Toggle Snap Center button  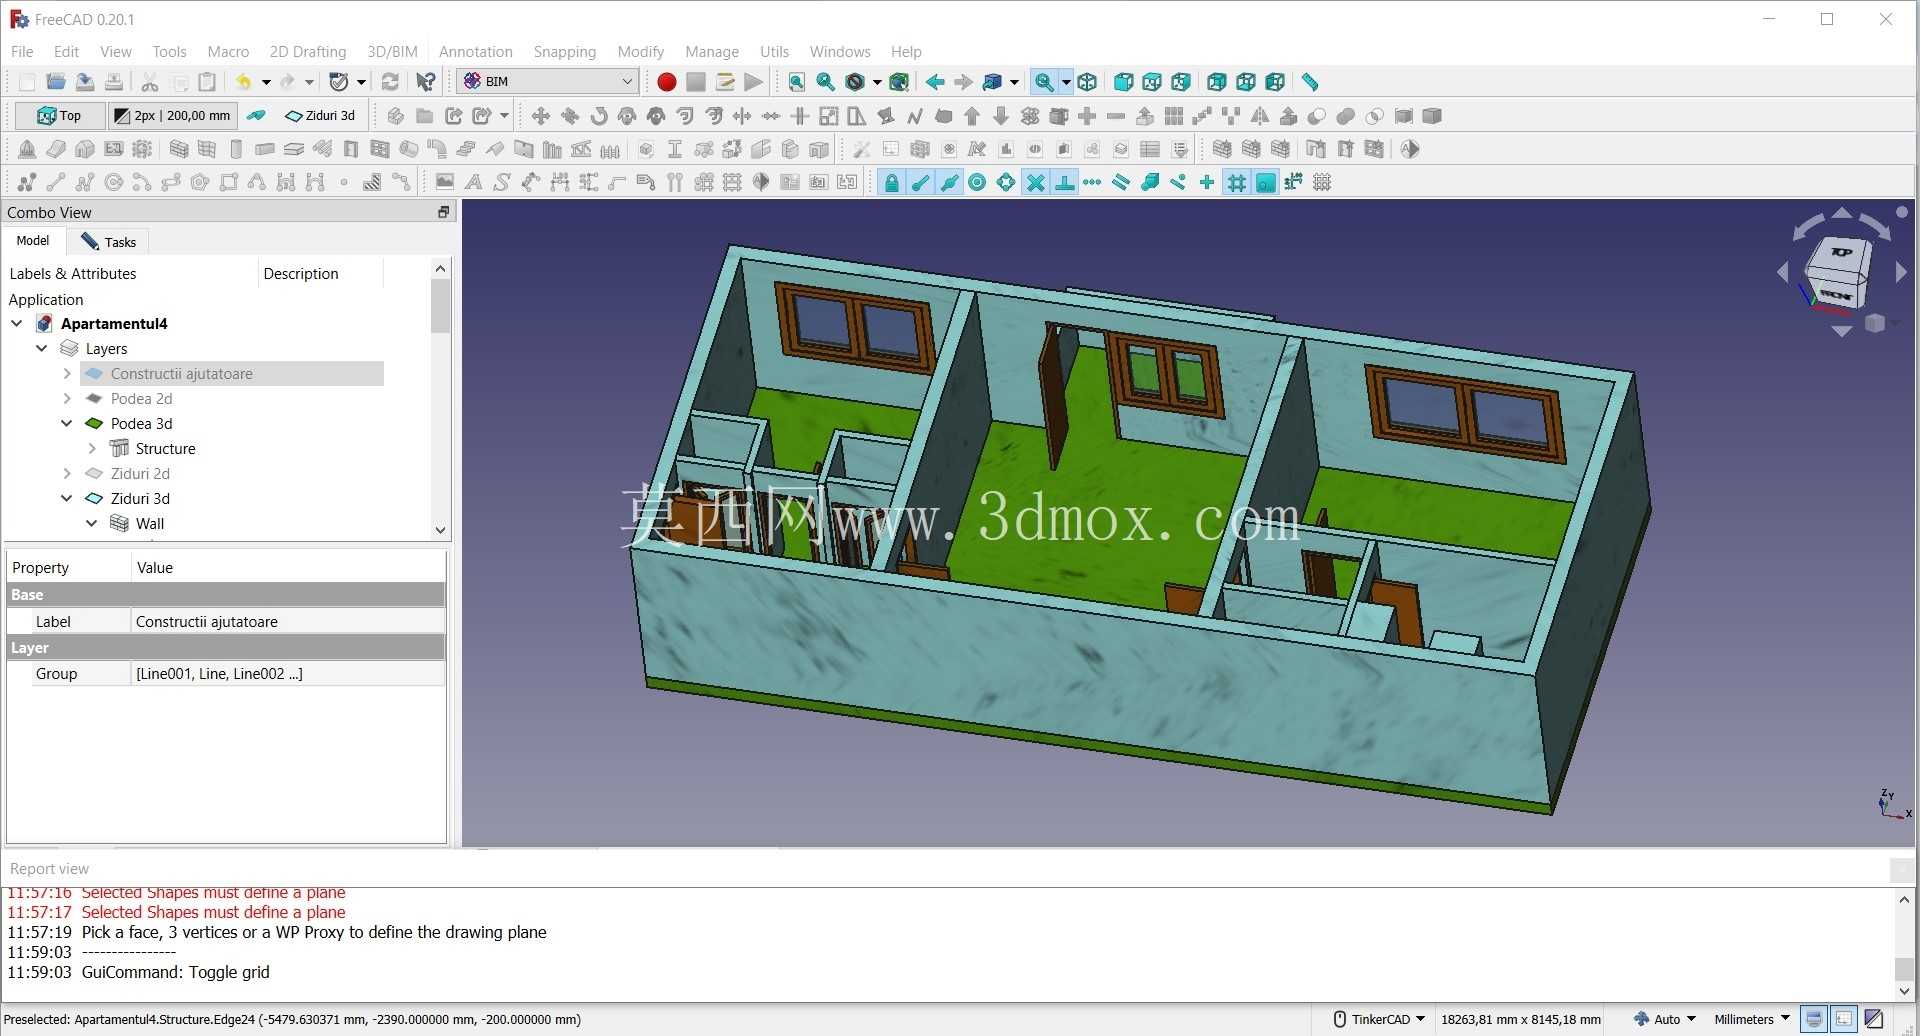pyautogui.click(x=978, y=182)
